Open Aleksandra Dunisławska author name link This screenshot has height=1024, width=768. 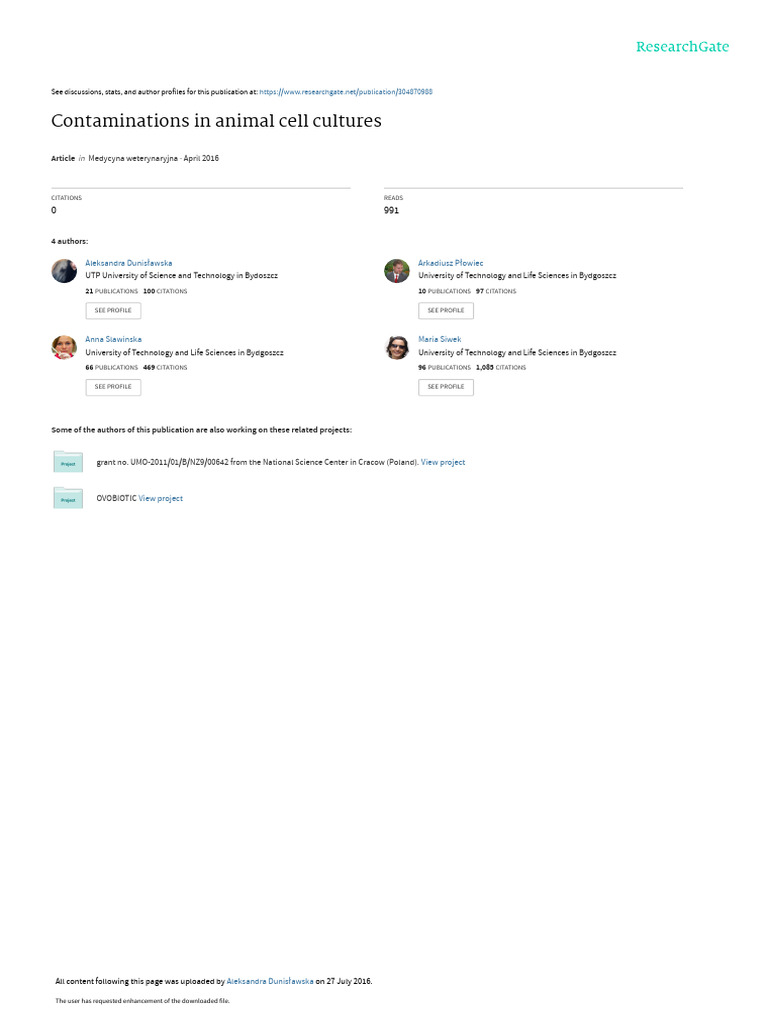[129, 263]
